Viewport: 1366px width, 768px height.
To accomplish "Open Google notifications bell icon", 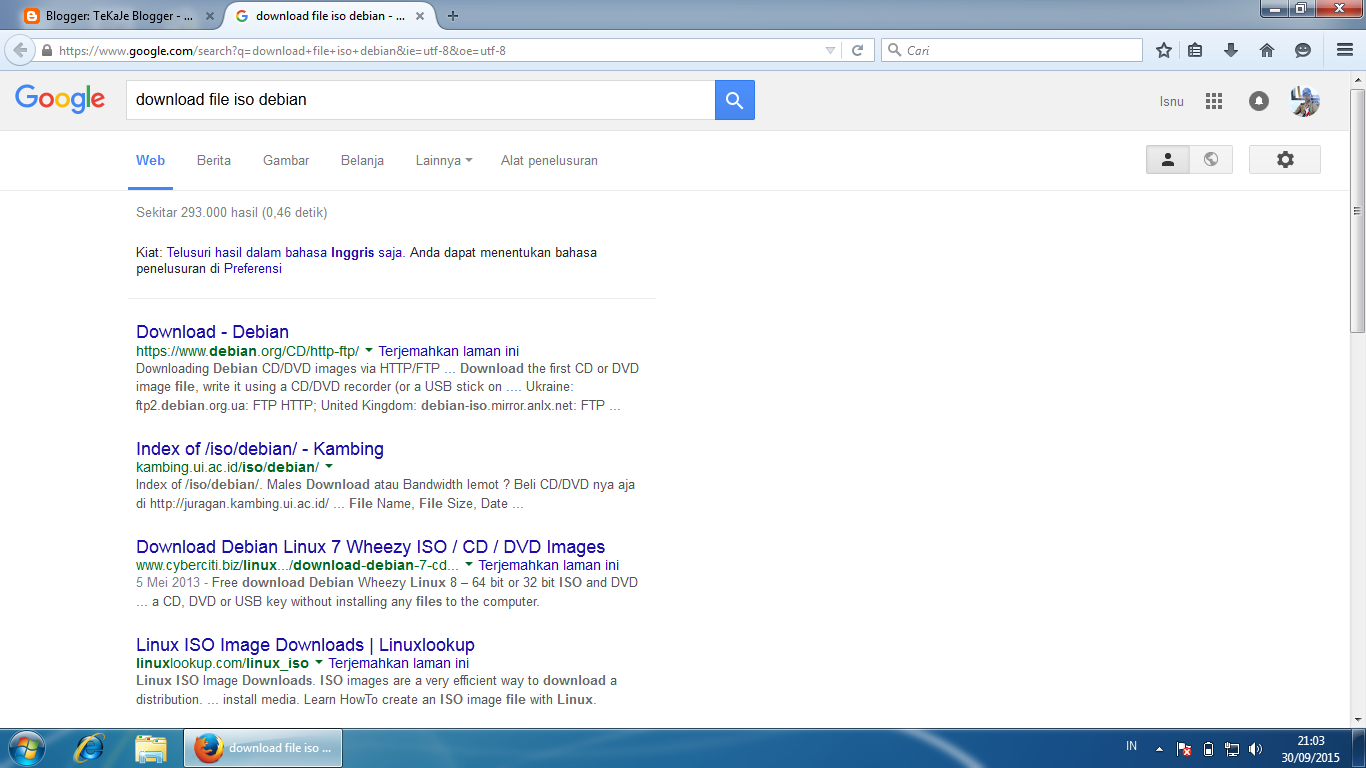I will 1259,101.
